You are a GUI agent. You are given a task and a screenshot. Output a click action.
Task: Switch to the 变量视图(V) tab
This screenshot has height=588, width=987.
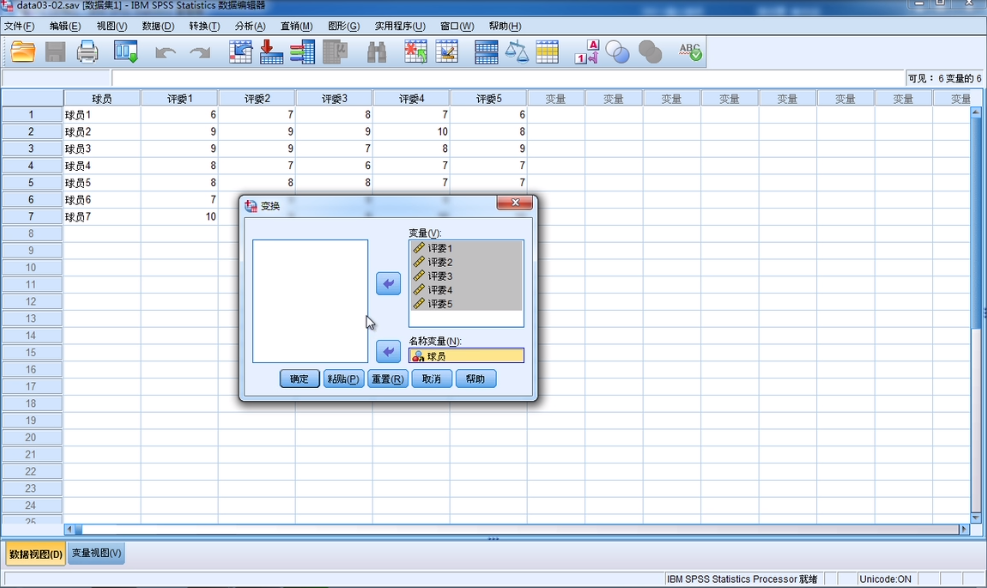coord(96,553)
